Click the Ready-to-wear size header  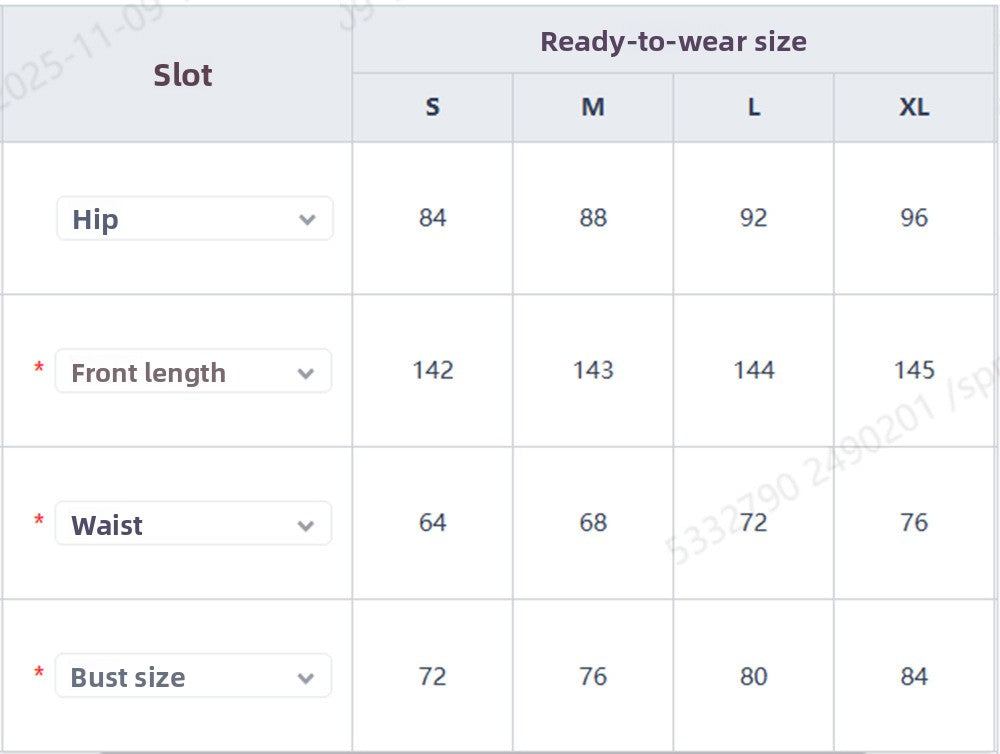coord(674,42)
